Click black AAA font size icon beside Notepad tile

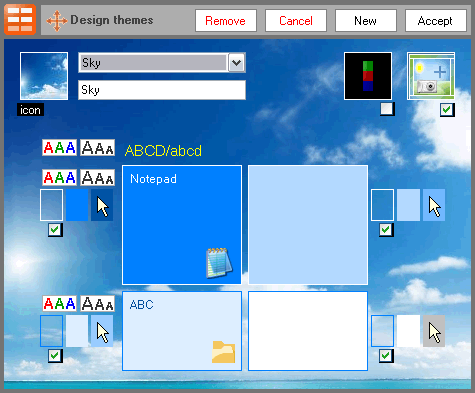(97, 177)
